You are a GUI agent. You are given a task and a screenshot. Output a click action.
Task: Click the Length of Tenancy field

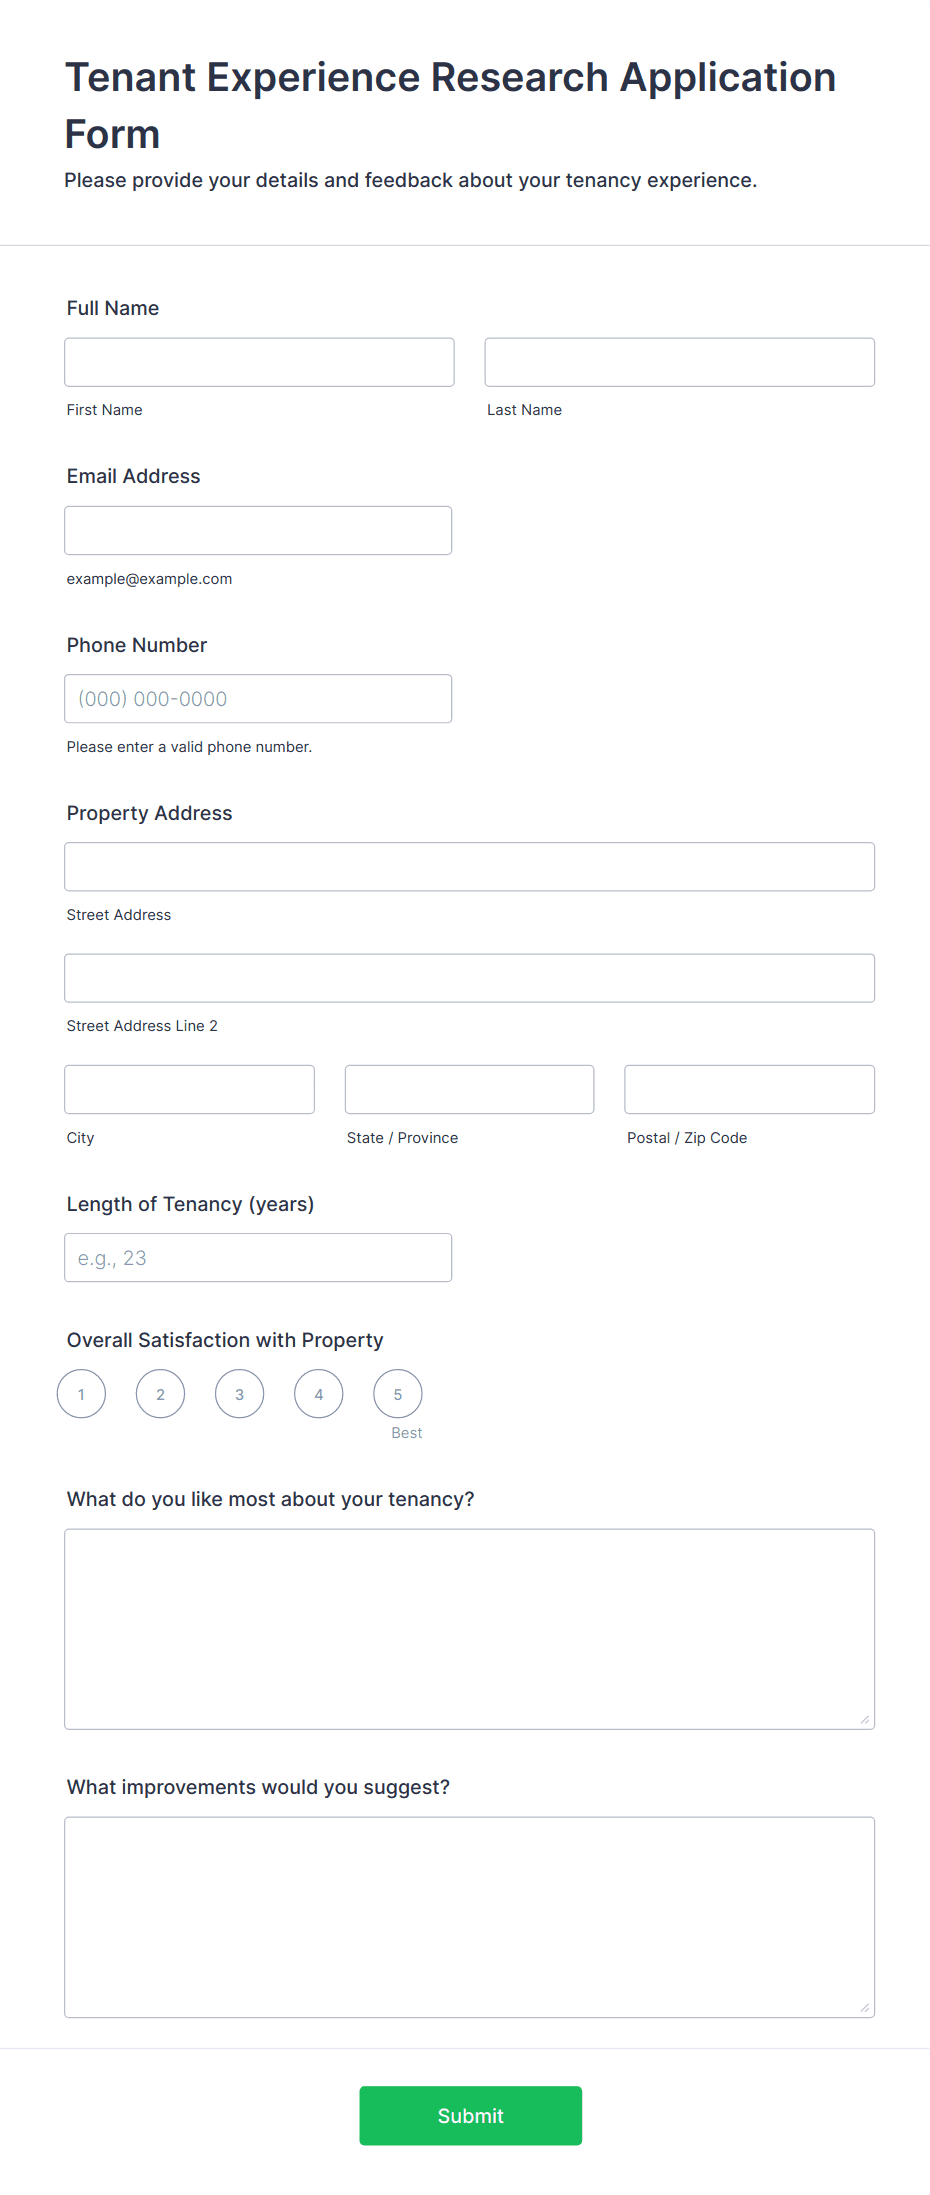257,1257
